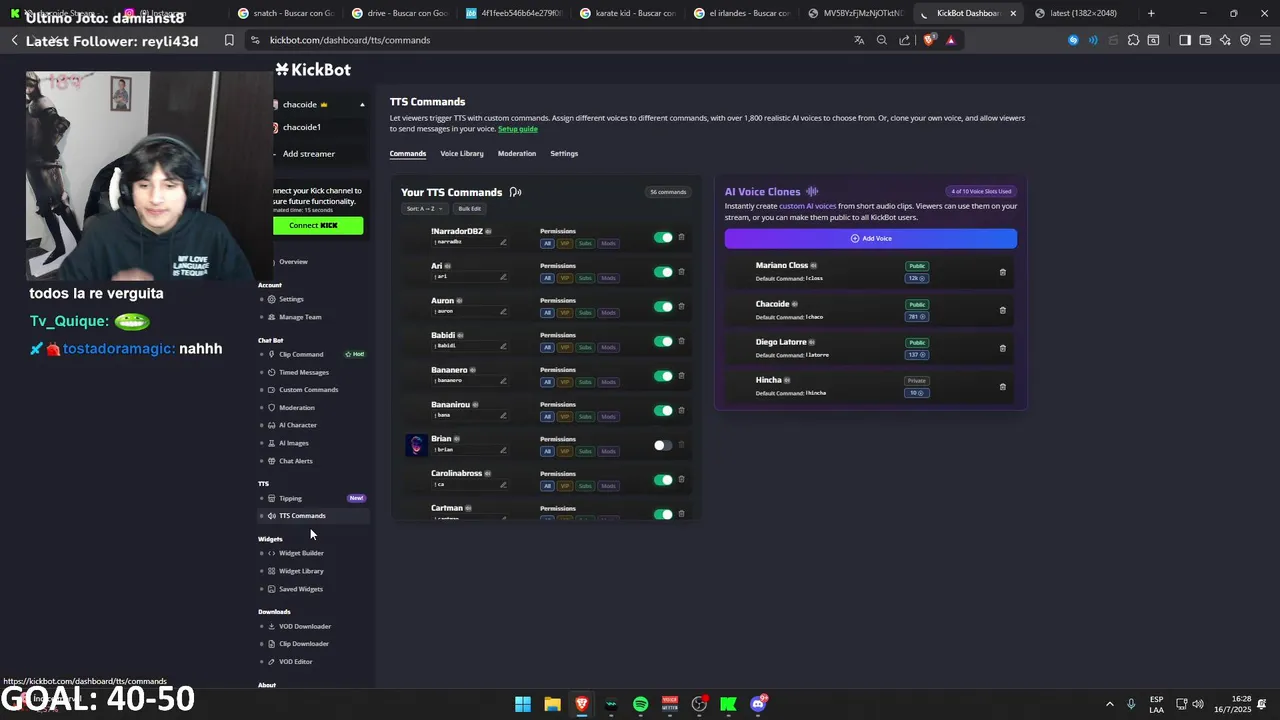Edit the !bana command for Bananirou
1280x720 pixels.
tap(503, 415)
